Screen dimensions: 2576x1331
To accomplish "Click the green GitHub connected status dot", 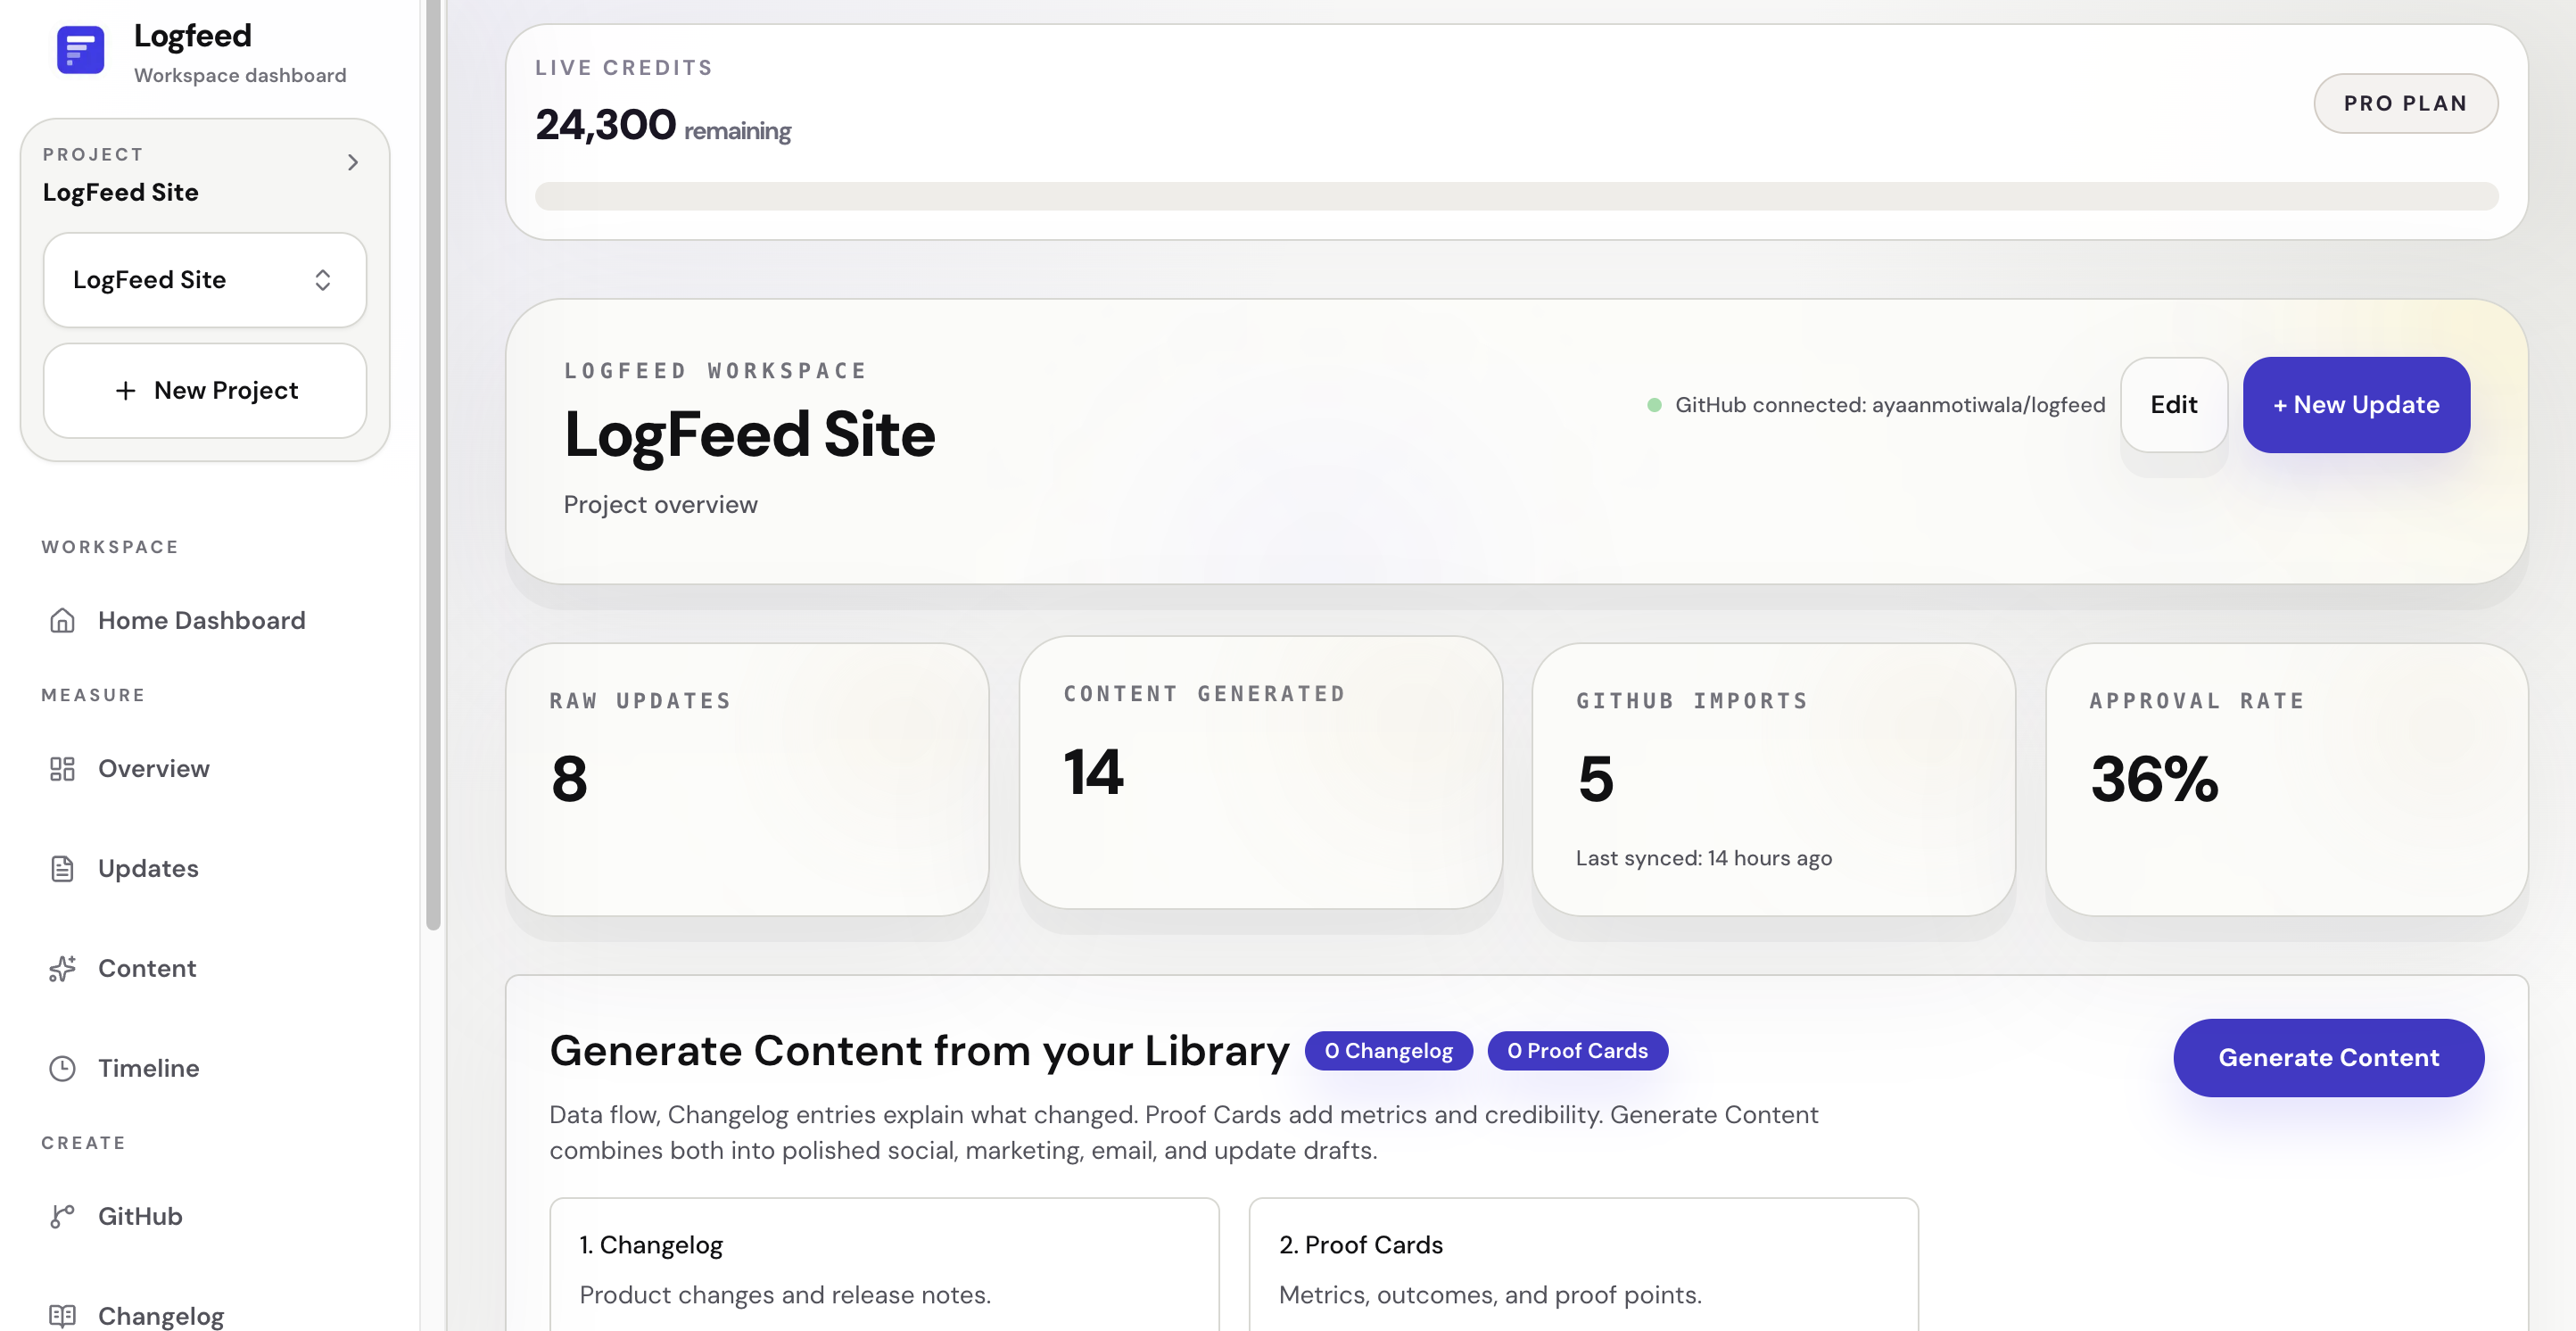I will click(1654, 405).
